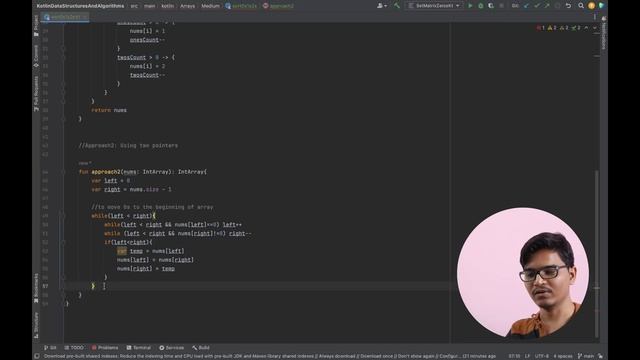Click the lock read-only toggle in status bar
The height and width of the screenshot is (360, 640).
click(x=600, y=356)
